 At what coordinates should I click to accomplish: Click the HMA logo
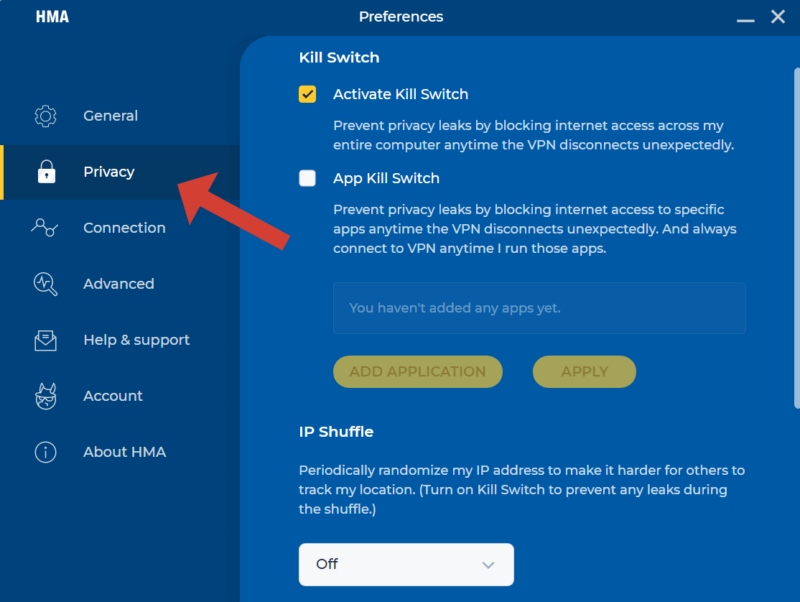coord(52,17)
